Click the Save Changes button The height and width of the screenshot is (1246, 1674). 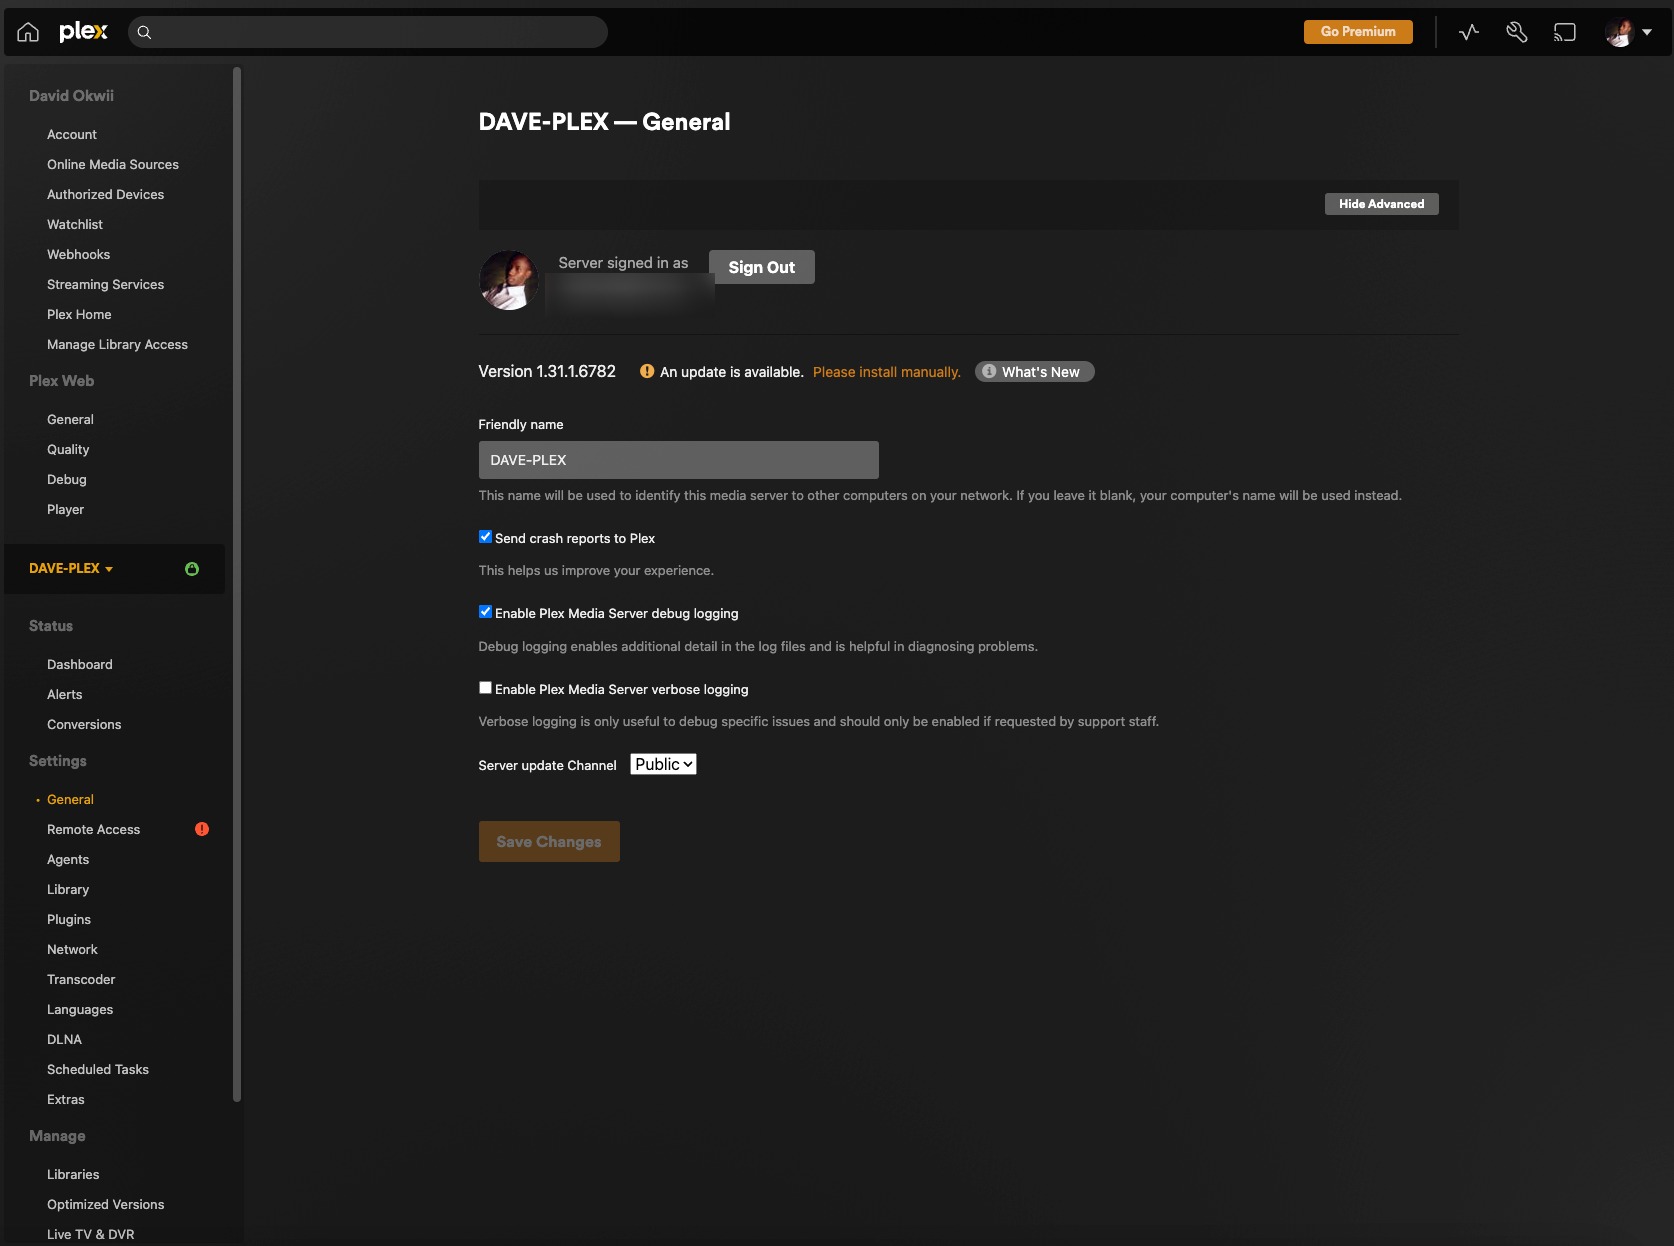pyautogui.click(x=548, y=841)
